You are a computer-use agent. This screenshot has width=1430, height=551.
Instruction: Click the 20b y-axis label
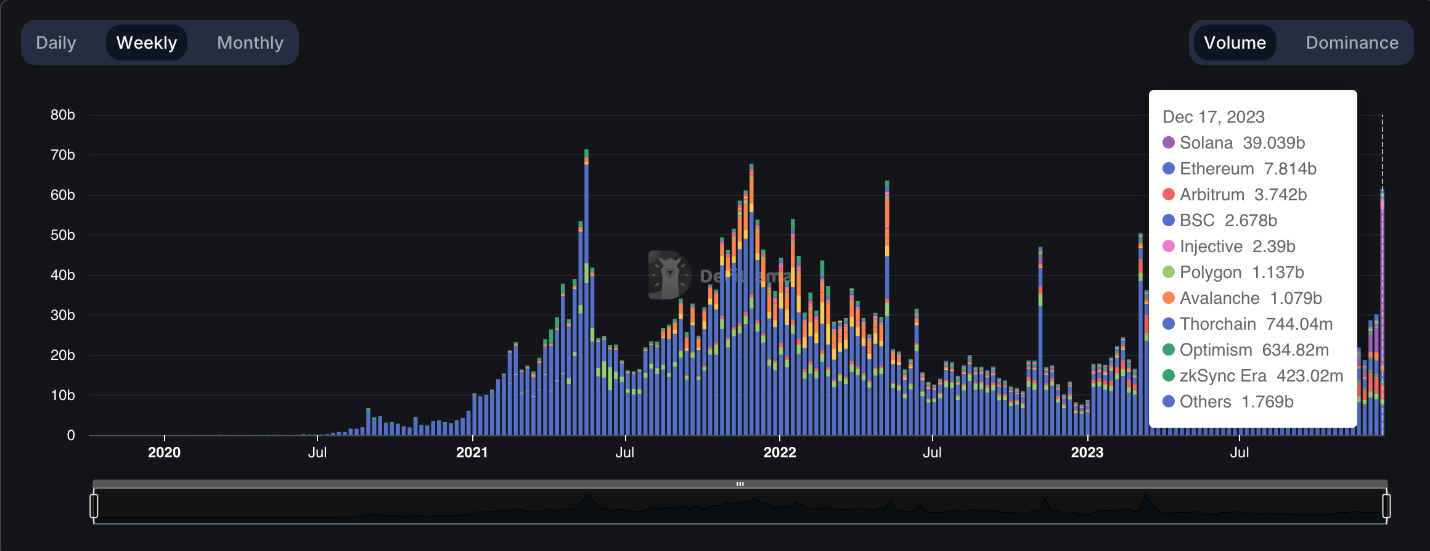click(x=63, y=355)
